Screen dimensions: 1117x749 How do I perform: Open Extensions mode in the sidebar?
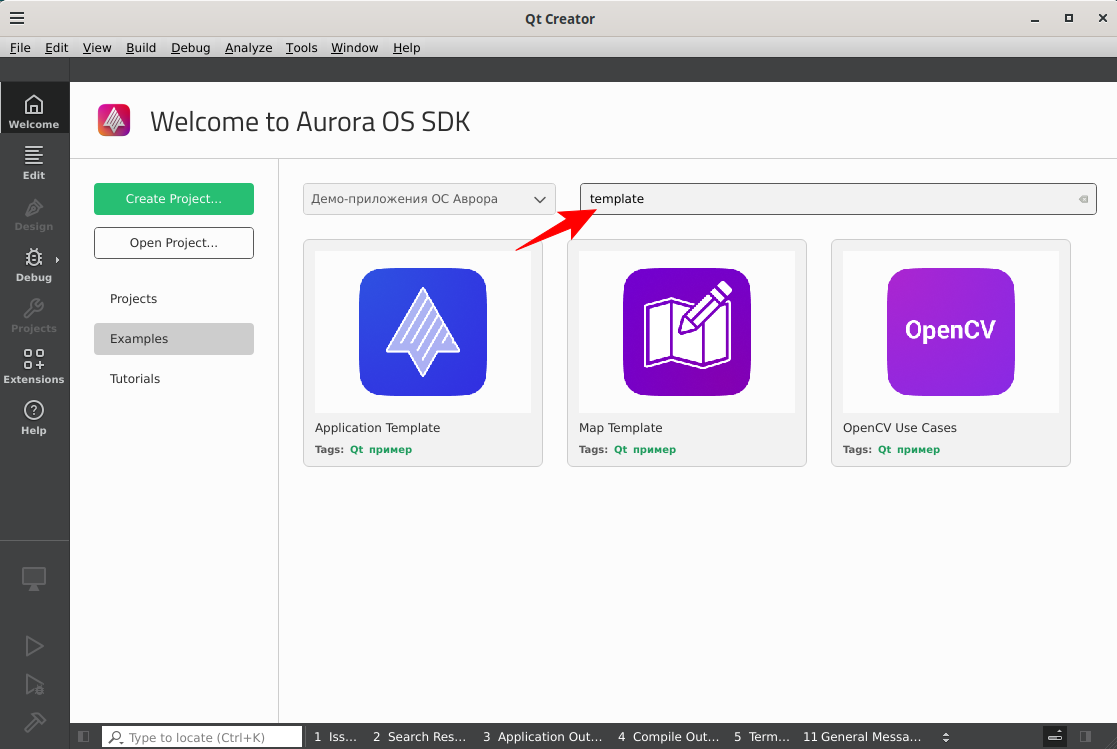33,367
